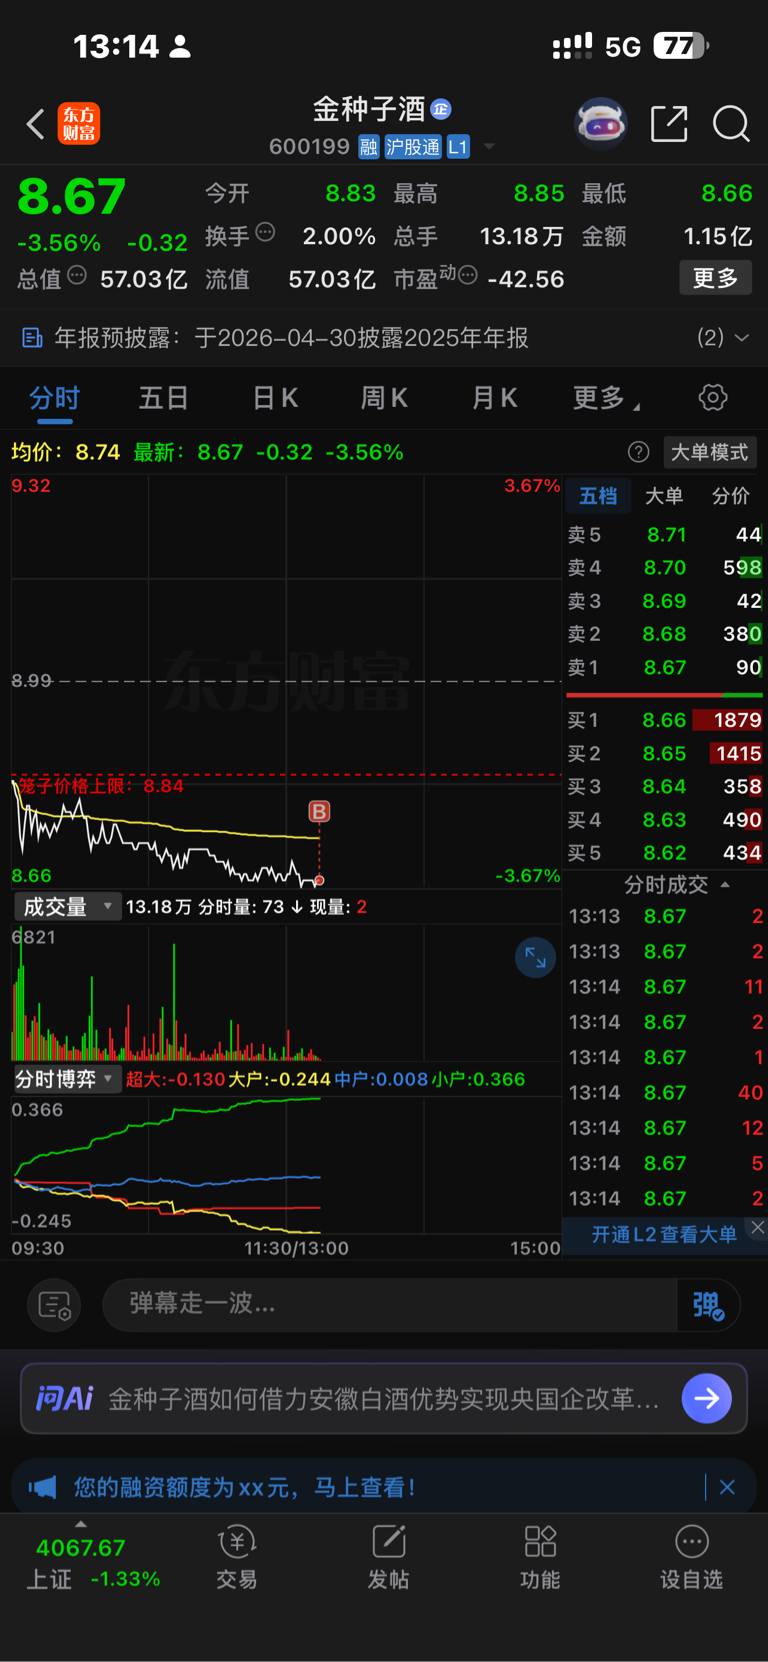Tap the 沪股通 tag
The width and height of the screenshot is (768, 1662).
[x=413, y=147]
